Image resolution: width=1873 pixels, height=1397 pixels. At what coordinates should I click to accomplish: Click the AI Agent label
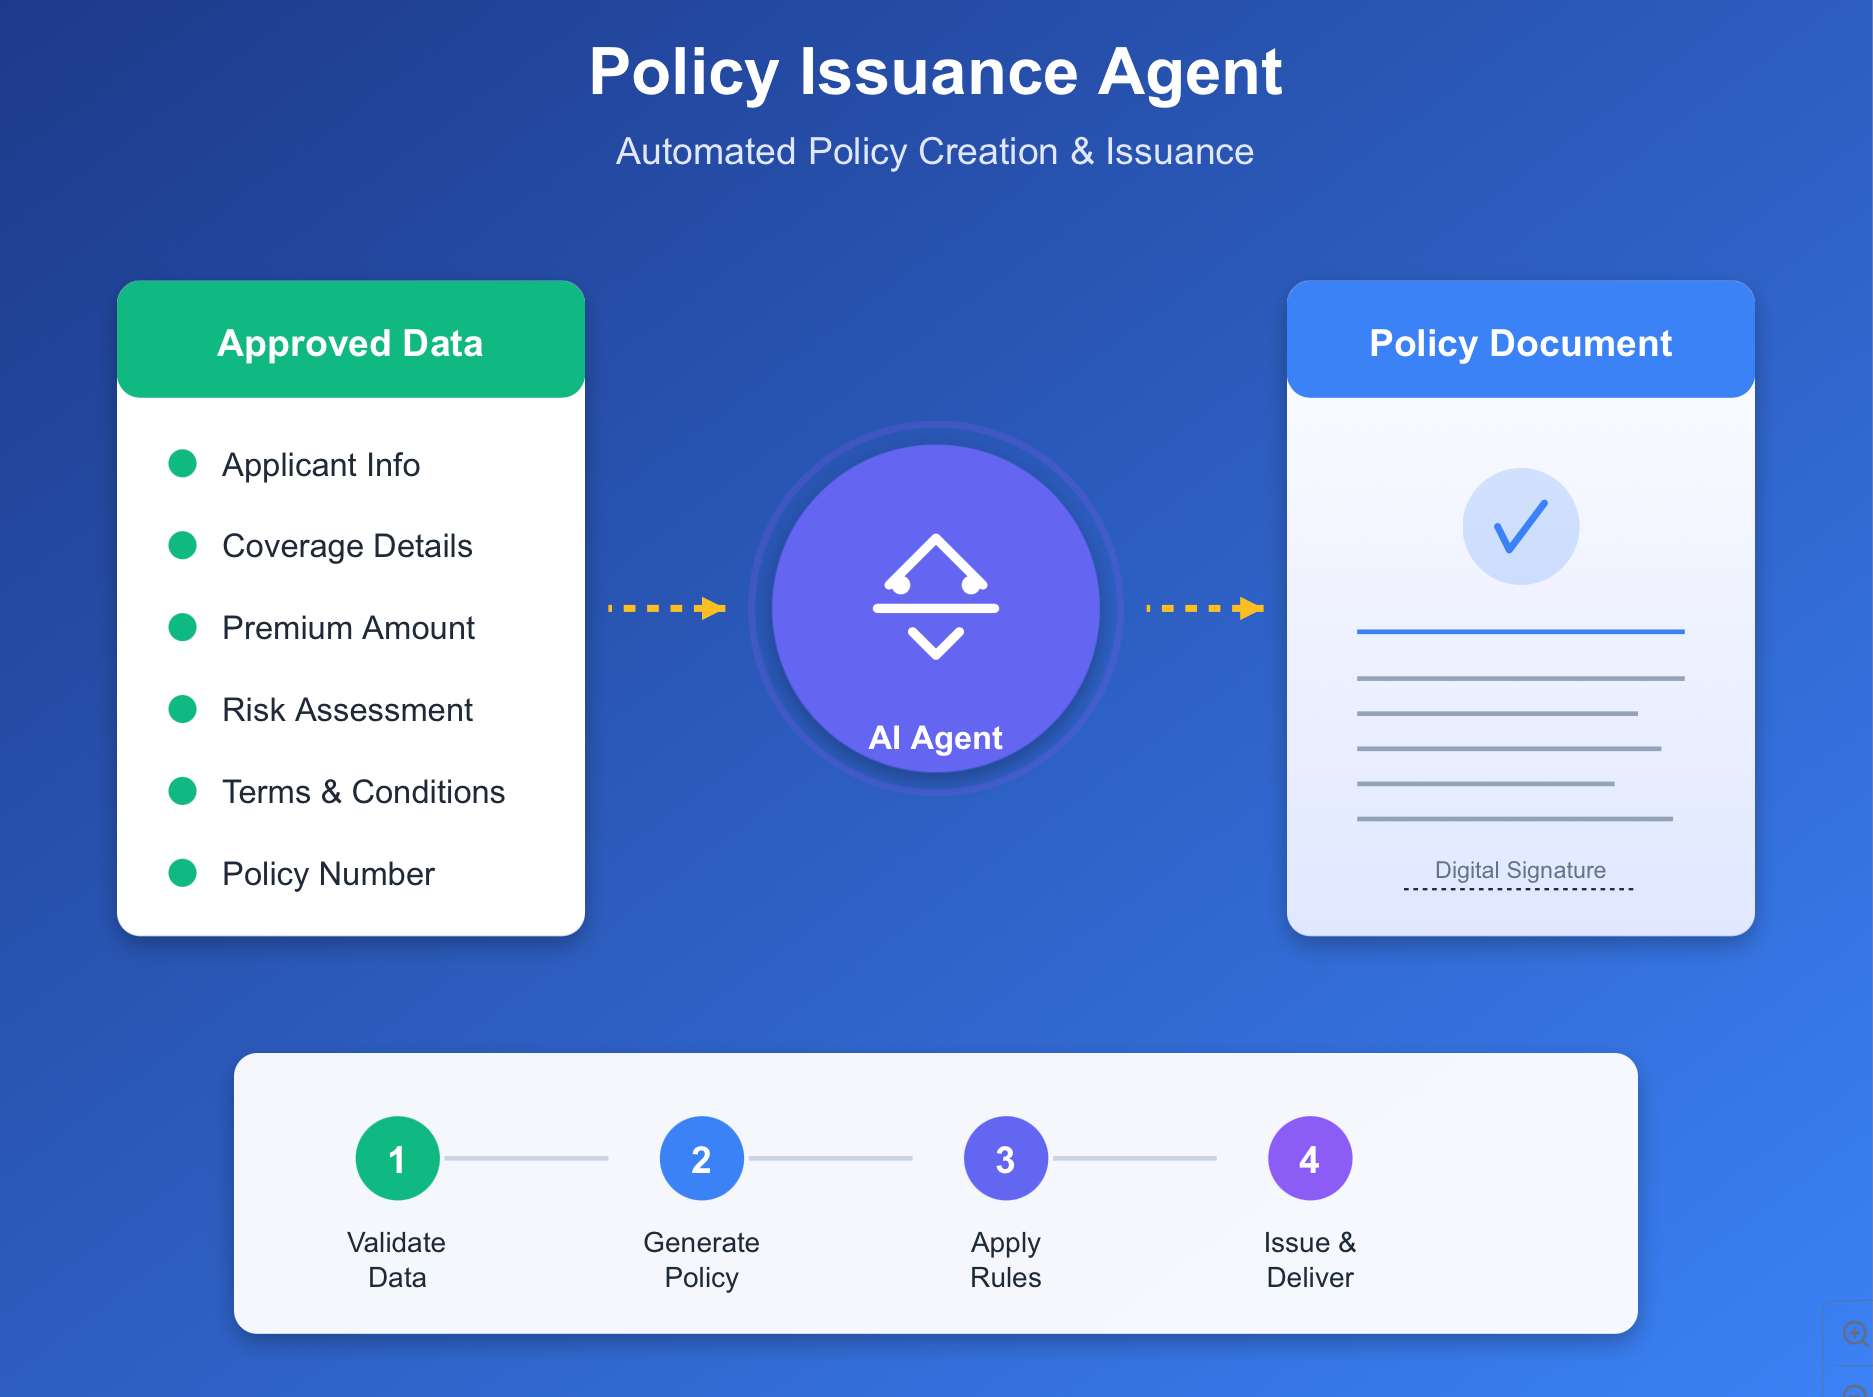coord(935,738)
